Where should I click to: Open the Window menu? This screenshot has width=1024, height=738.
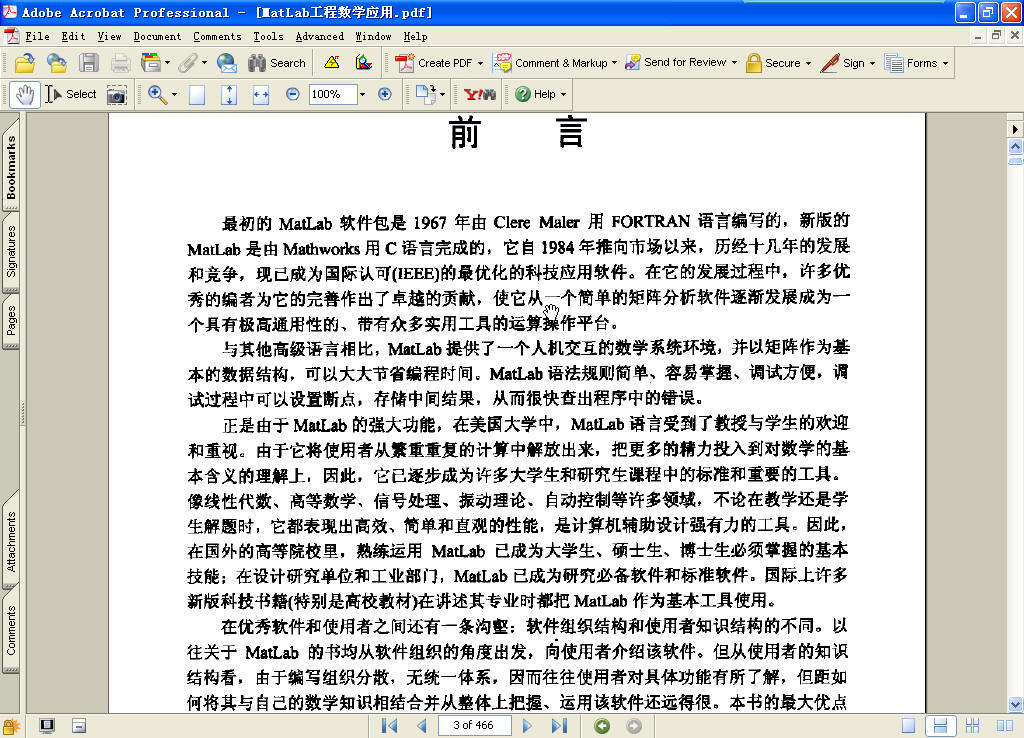point(373,37)
